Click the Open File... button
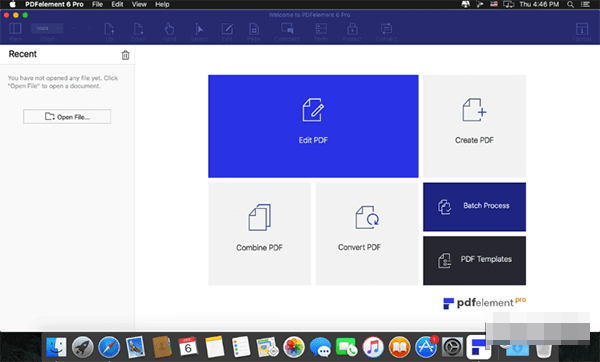The width and height of the screenshot is (600, 362). [x=67, y=117]
